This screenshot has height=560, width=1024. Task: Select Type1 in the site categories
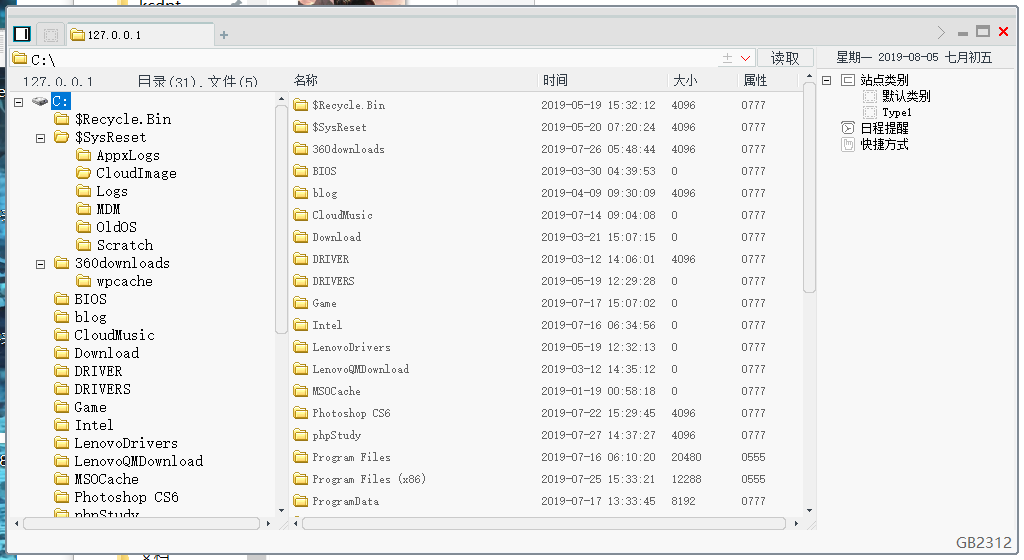[897, 112]
